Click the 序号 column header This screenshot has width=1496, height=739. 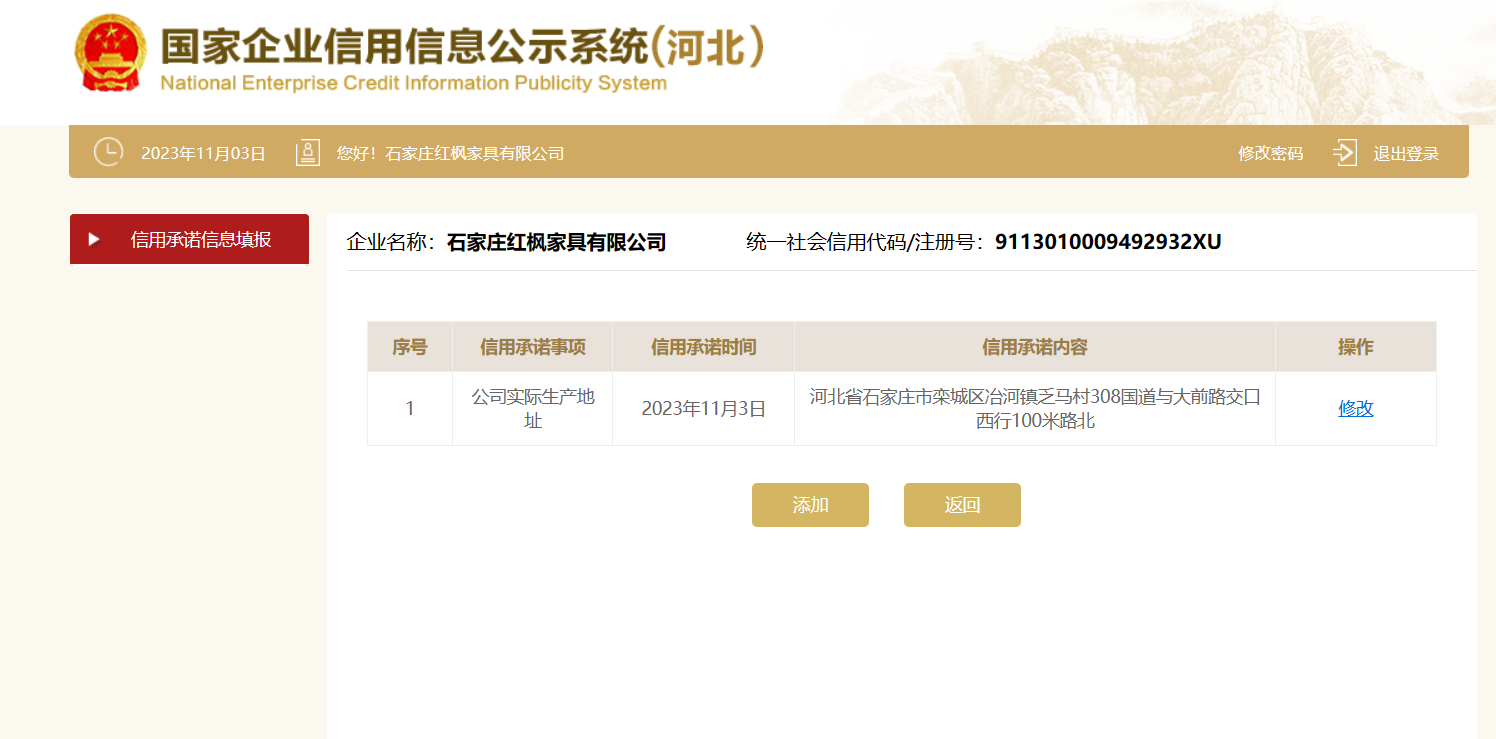pos(410,347)
